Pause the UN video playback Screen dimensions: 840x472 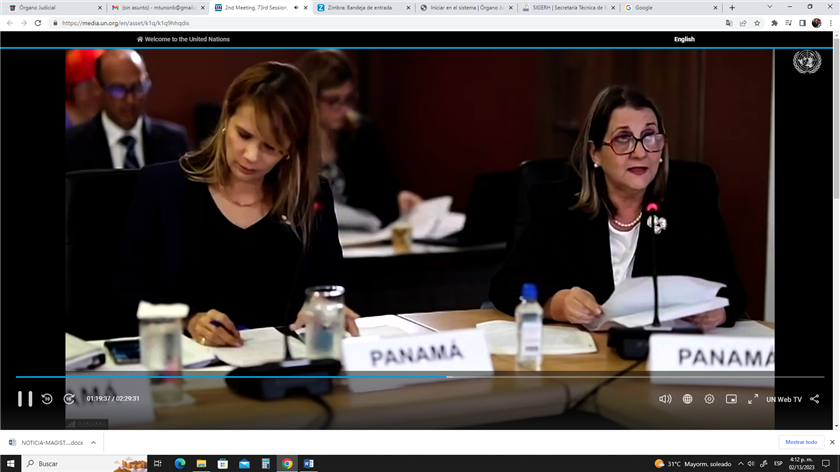tap(25, 399)
